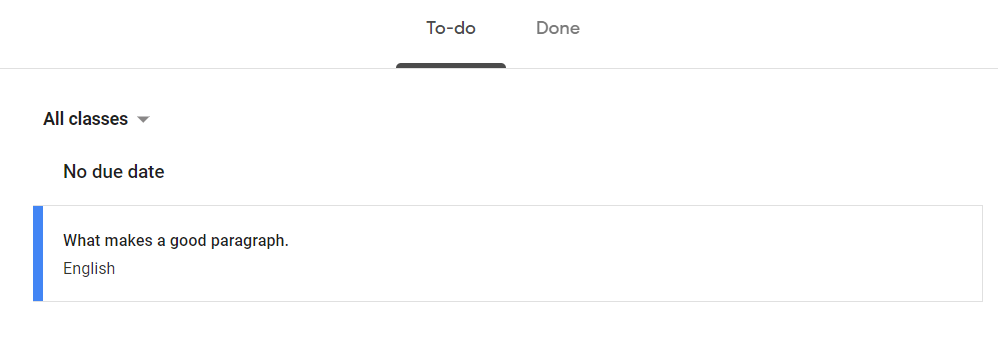998x360 pixels.
Task: Expand the All classes filter dropdown
Action: point(96,119)
